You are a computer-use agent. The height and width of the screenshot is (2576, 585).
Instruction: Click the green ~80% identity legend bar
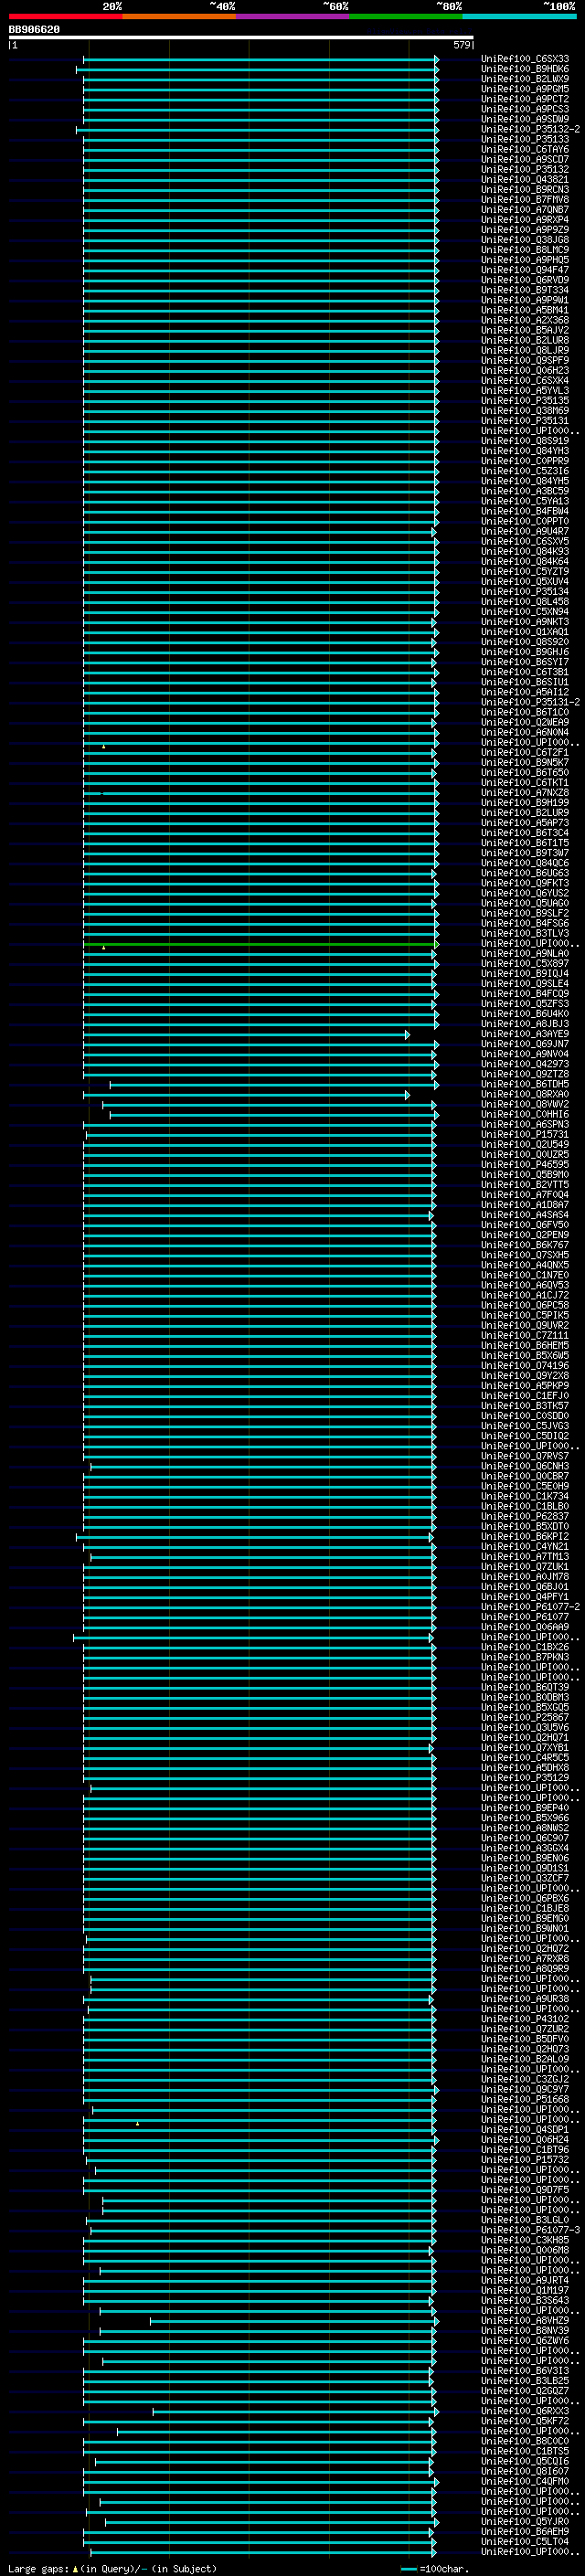tap(406, 16)
